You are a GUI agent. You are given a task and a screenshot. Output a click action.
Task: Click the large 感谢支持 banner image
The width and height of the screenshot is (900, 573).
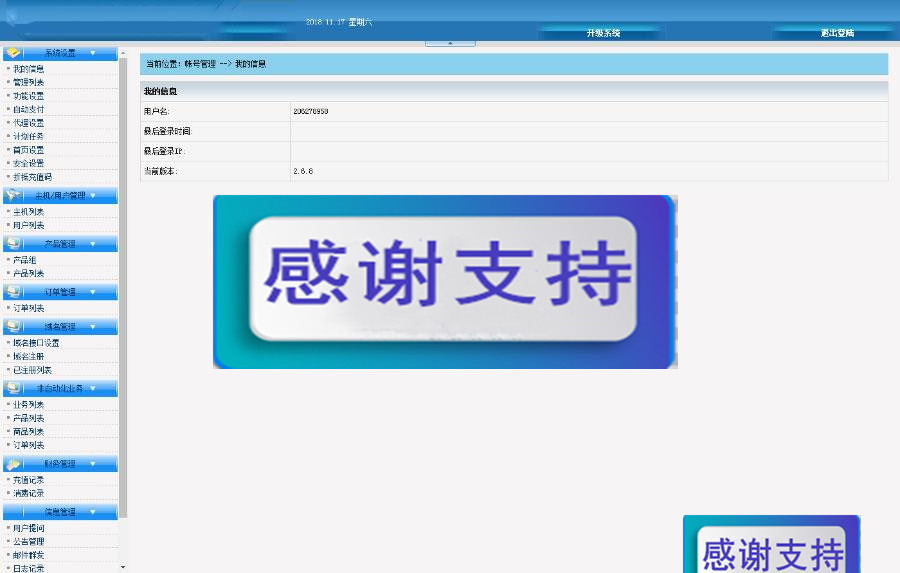445,282
